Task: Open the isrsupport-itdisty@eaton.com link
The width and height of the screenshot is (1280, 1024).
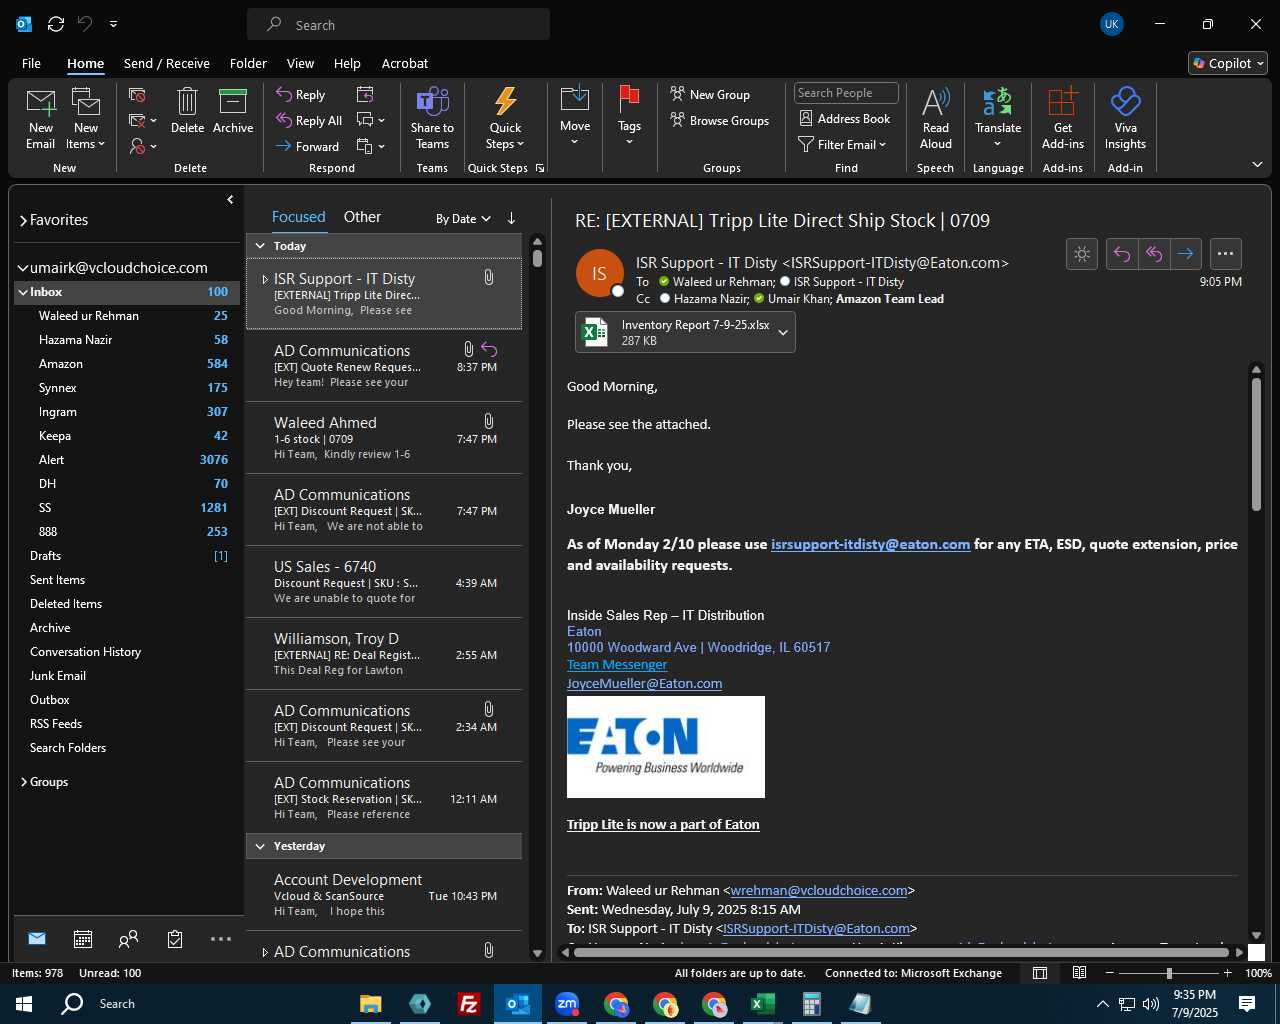Action: pyautogui.click(x=870, y=544)
